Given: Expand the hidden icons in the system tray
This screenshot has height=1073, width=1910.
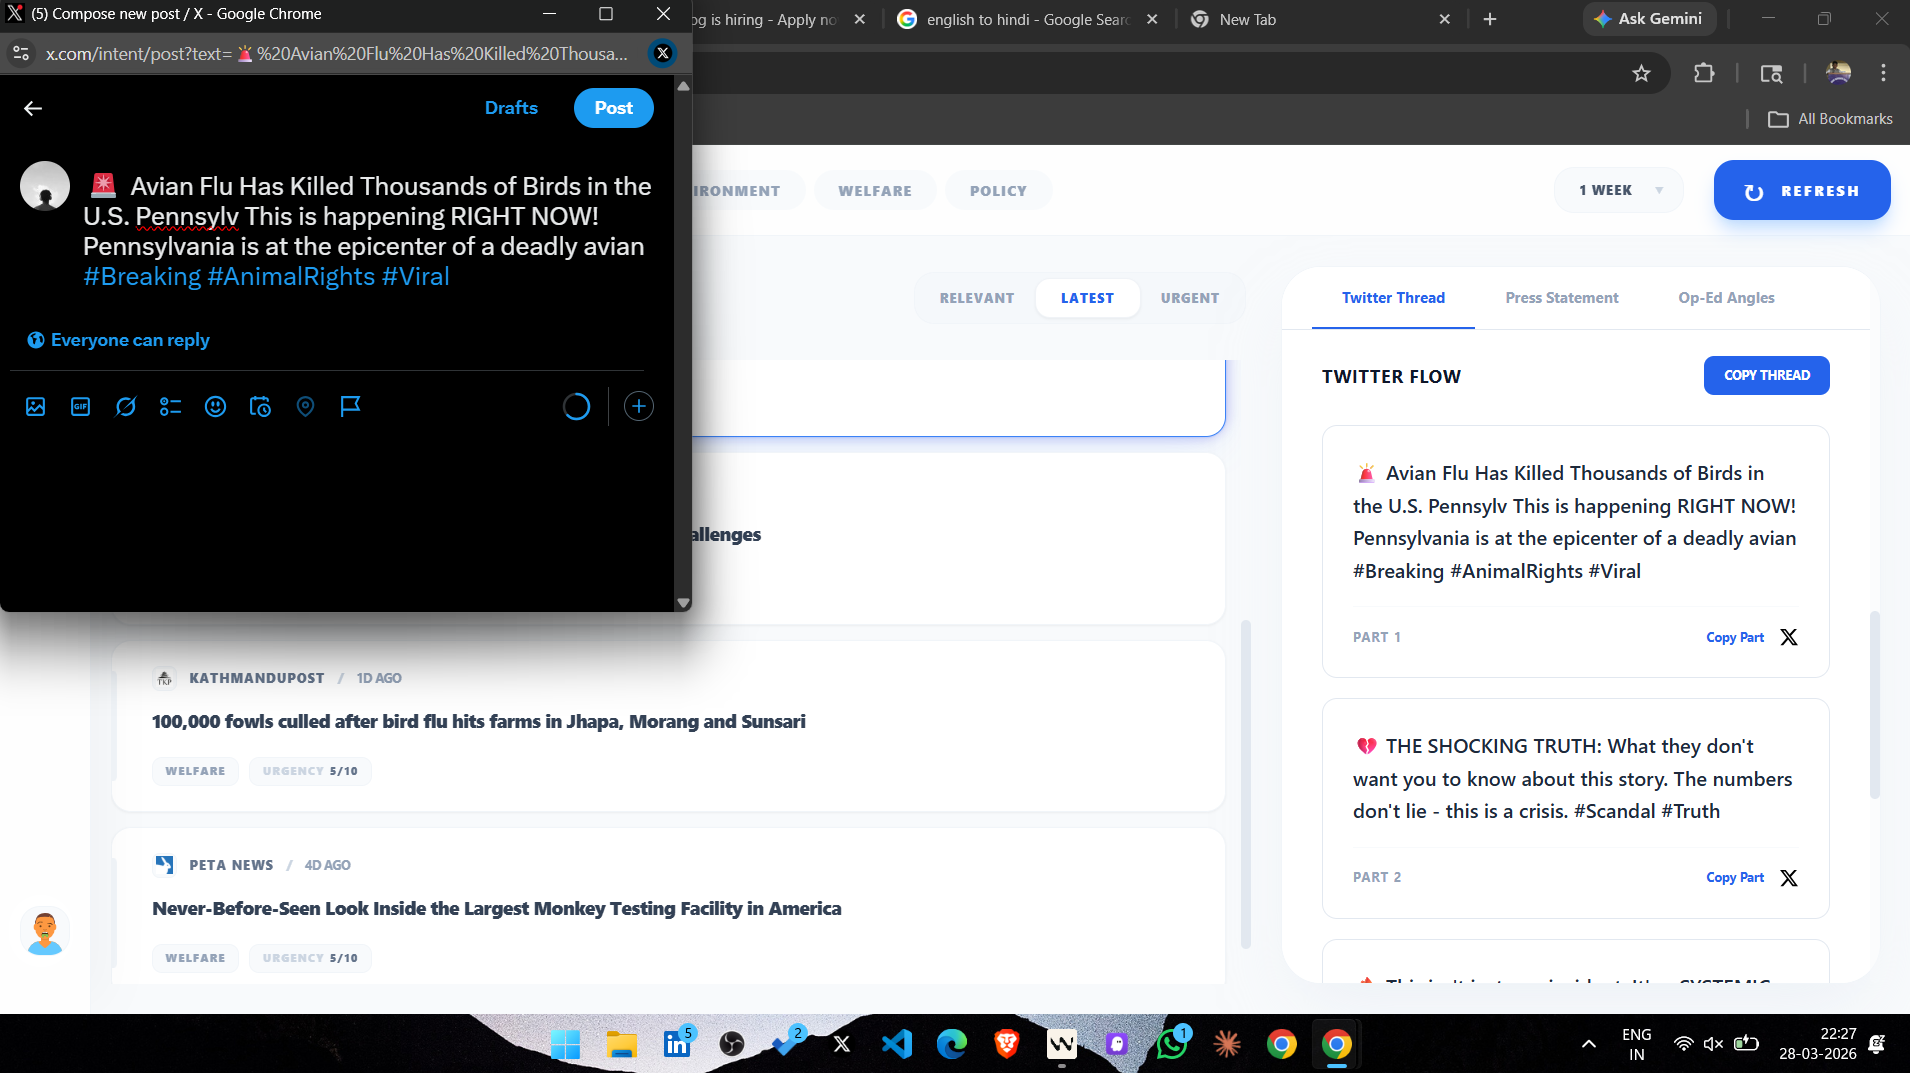Looking at the screenshot, I should click(x=1589, y=1043).
